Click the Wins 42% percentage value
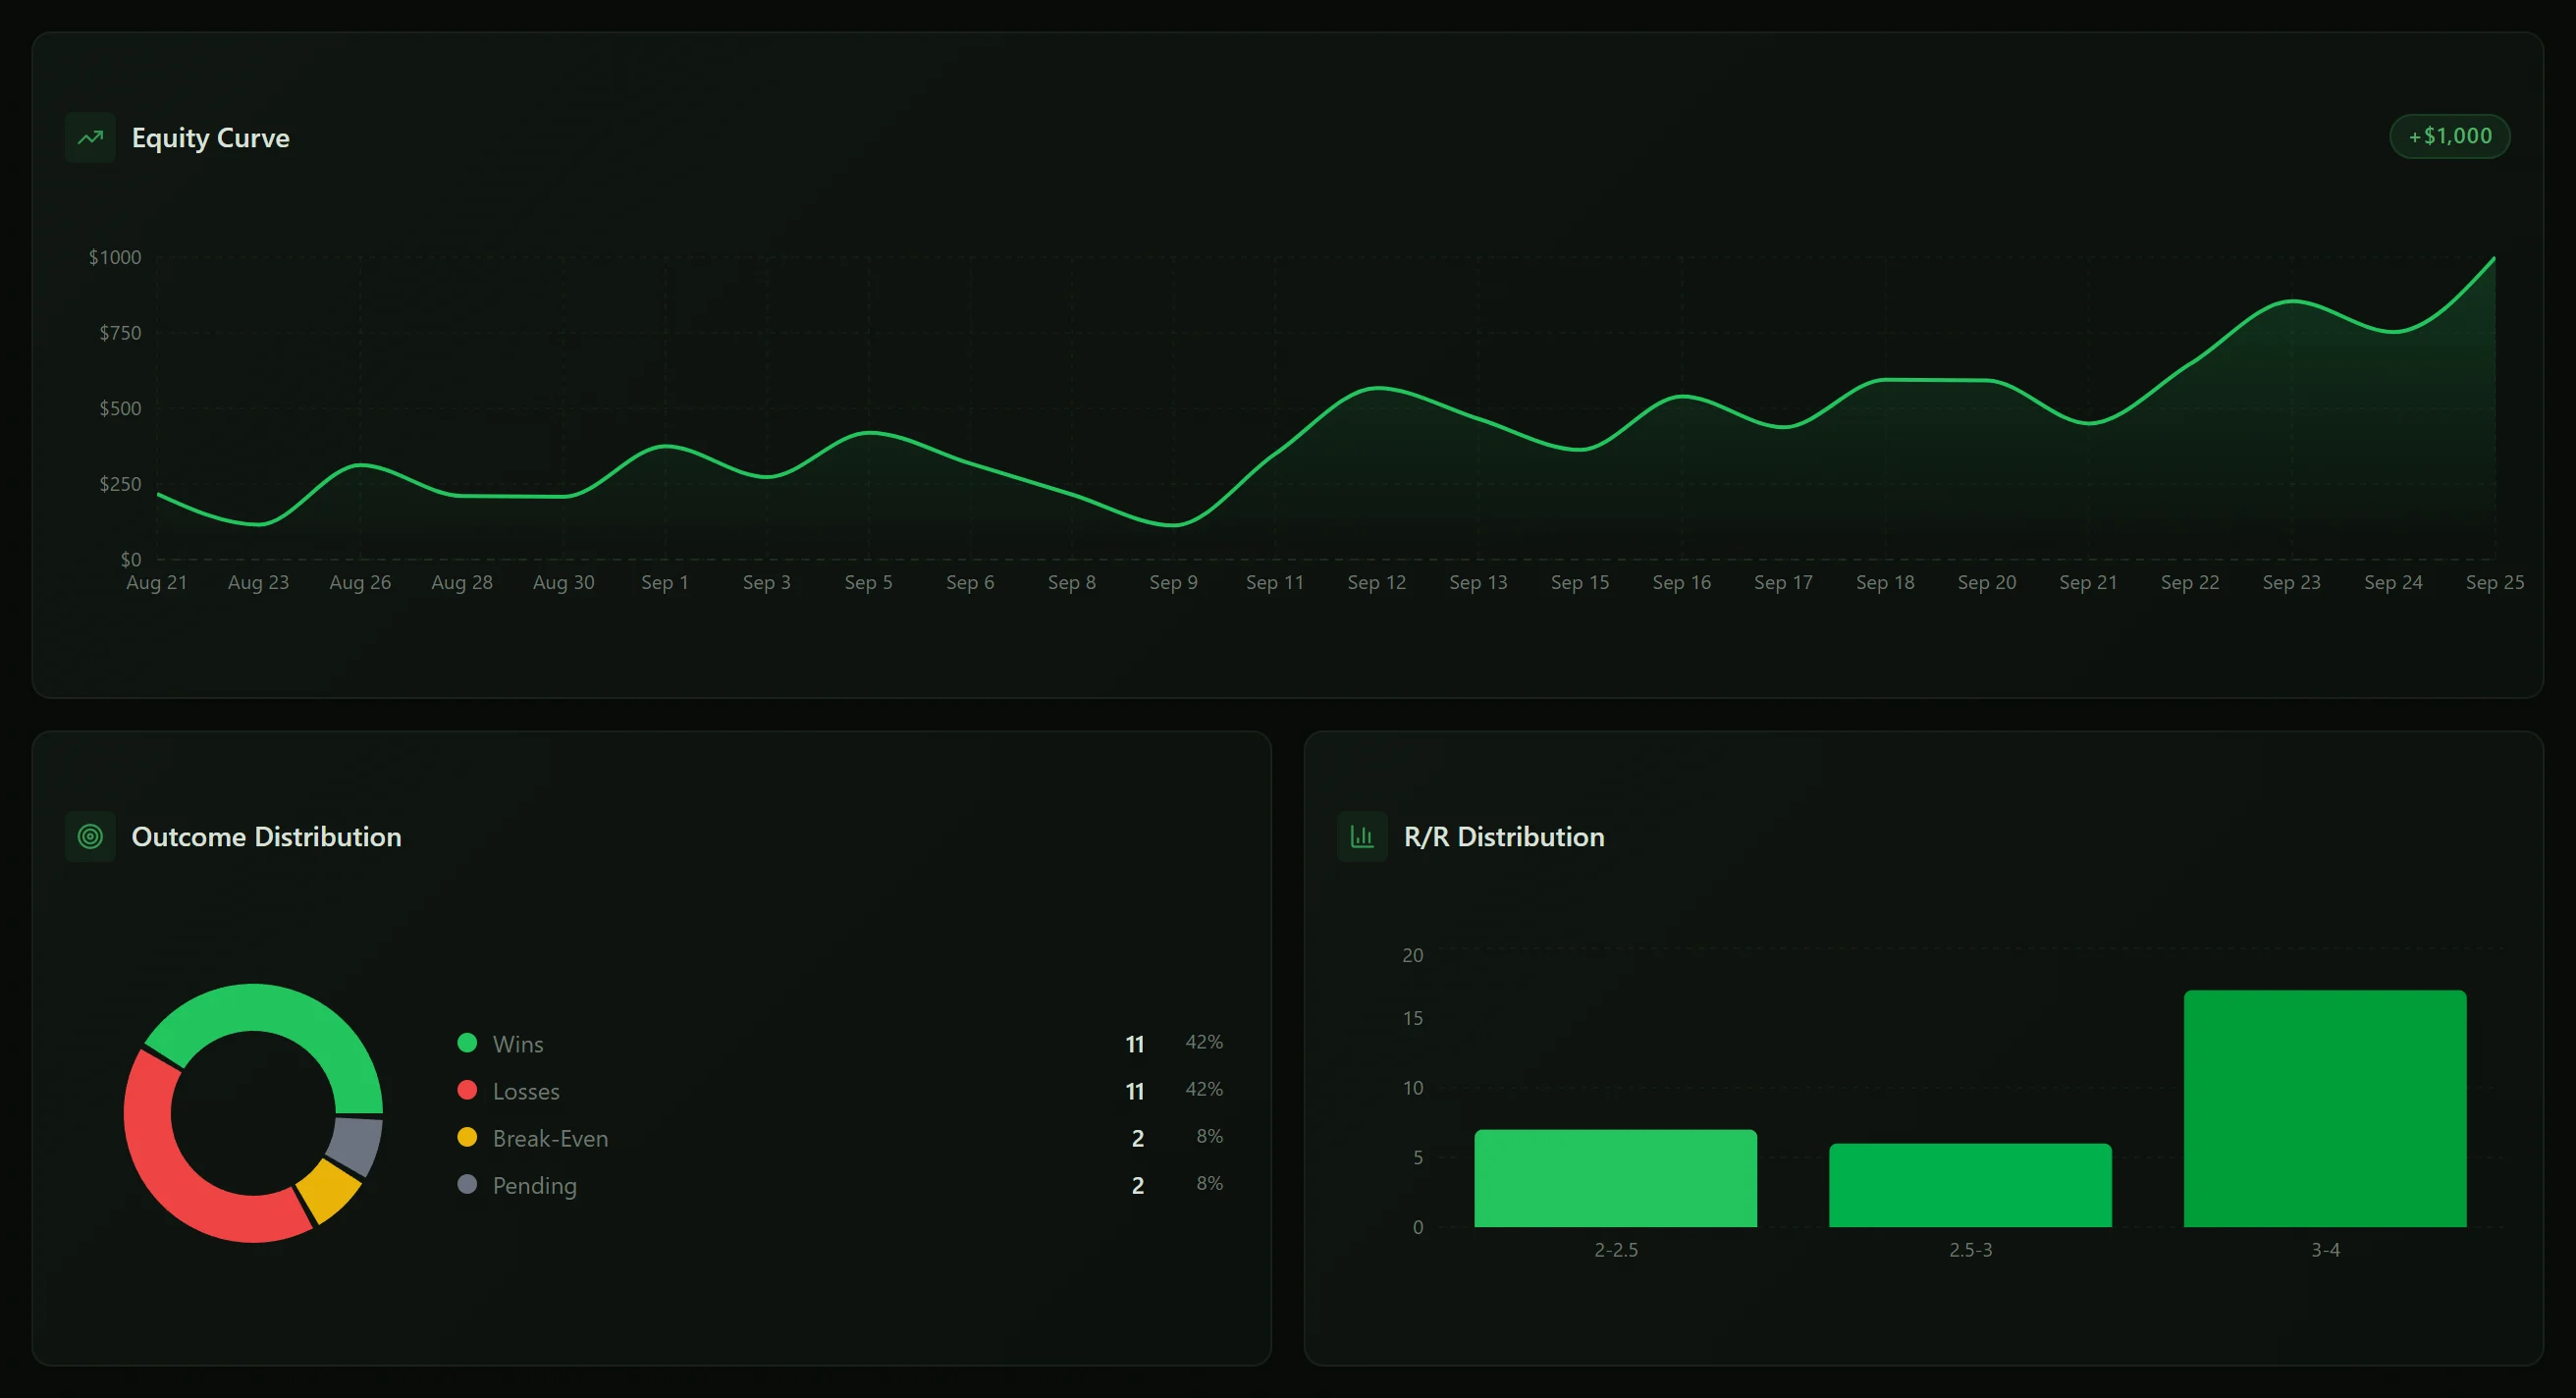 coord(1204,1042)
